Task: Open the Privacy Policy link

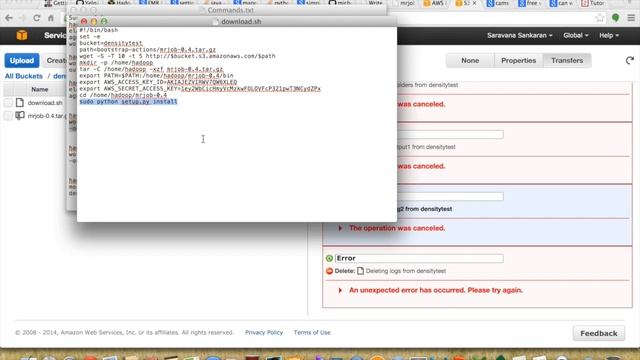Action: click(x=264, y=333)
